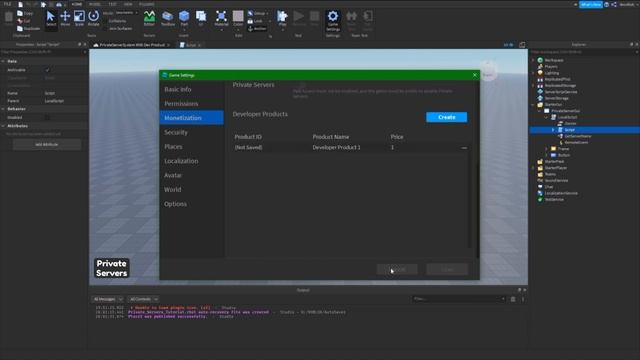This screenshot has width=640, height=360.
Task: Open the Toolbox panel
Action: (x=167, y=18)
